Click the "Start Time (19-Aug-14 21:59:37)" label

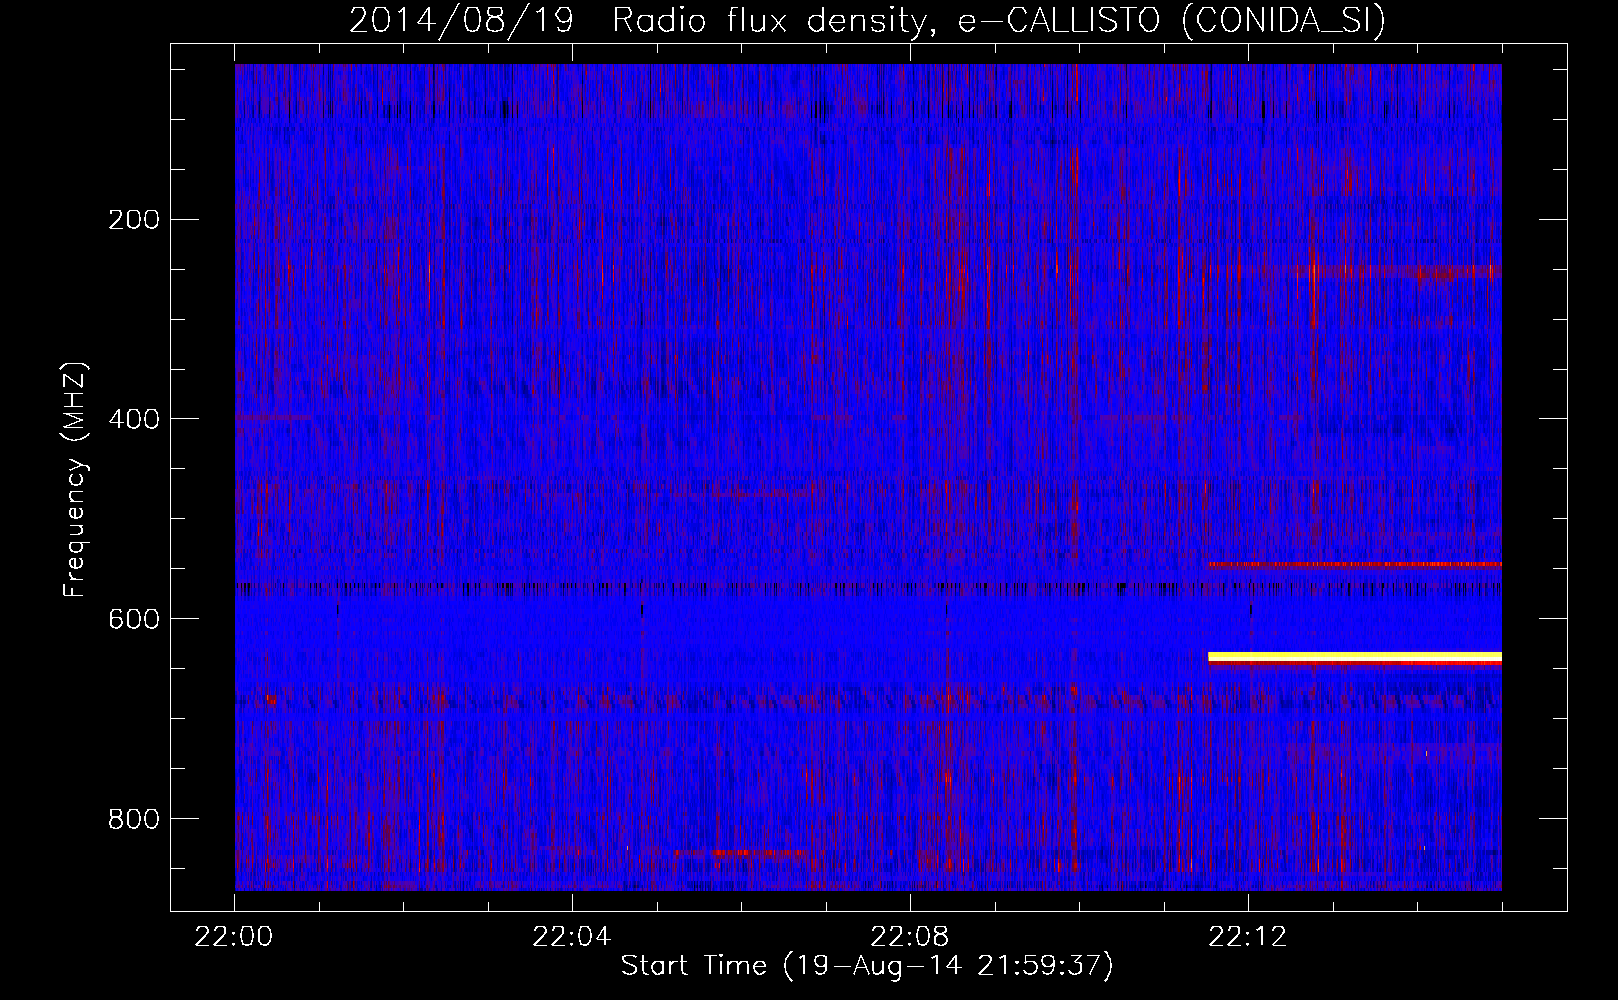[x=867, y=966]
